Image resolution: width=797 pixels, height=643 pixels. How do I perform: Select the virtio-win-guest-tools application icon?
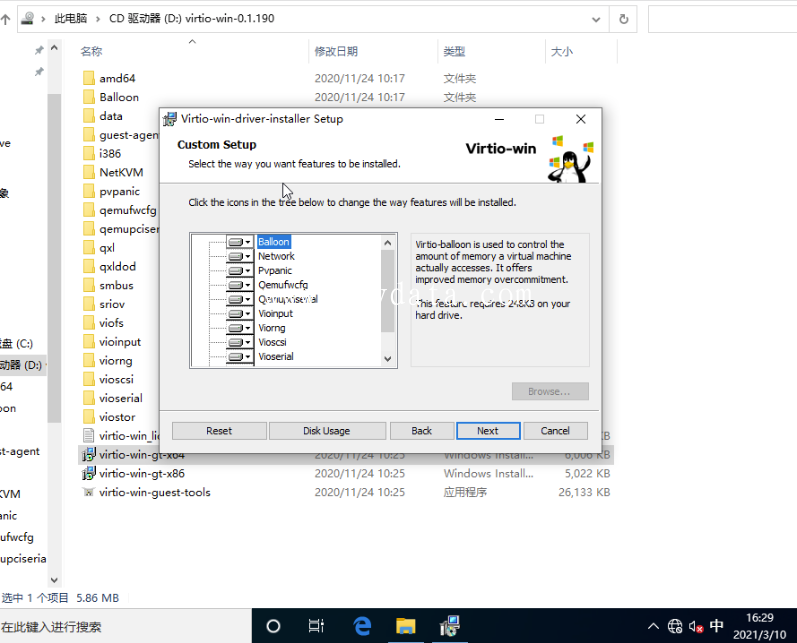point(89,492)
